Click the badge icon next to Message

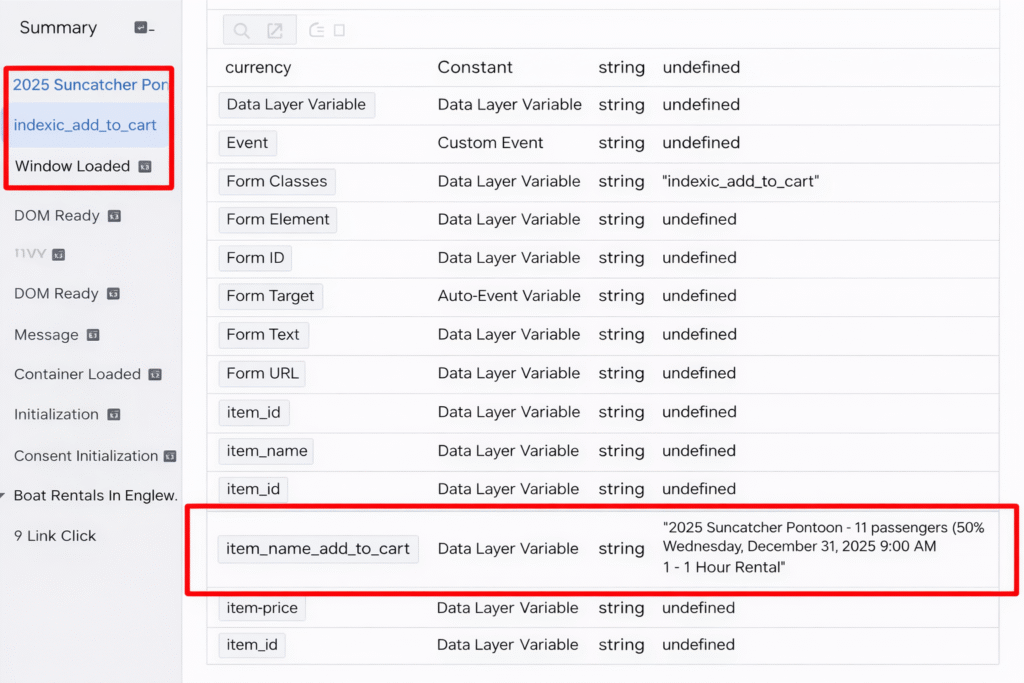(93, 335)
